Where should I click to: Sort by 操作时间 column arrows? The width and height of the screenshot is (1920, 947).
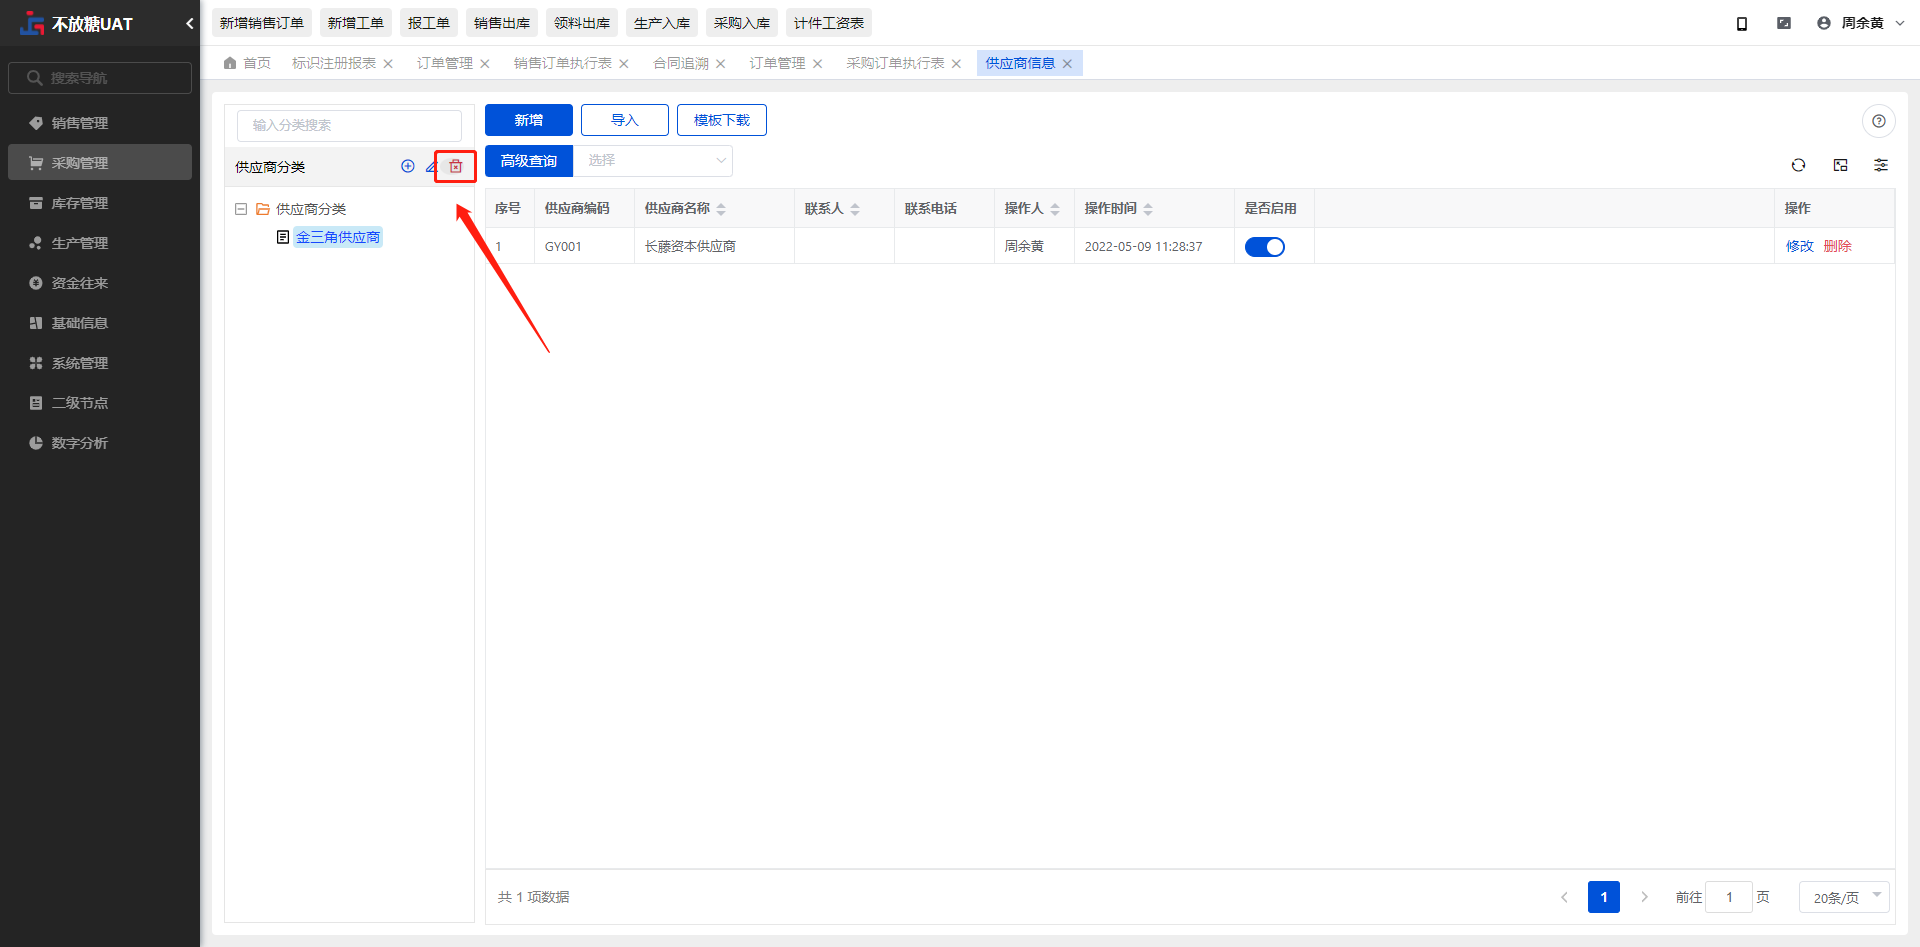pos(1148,209)
